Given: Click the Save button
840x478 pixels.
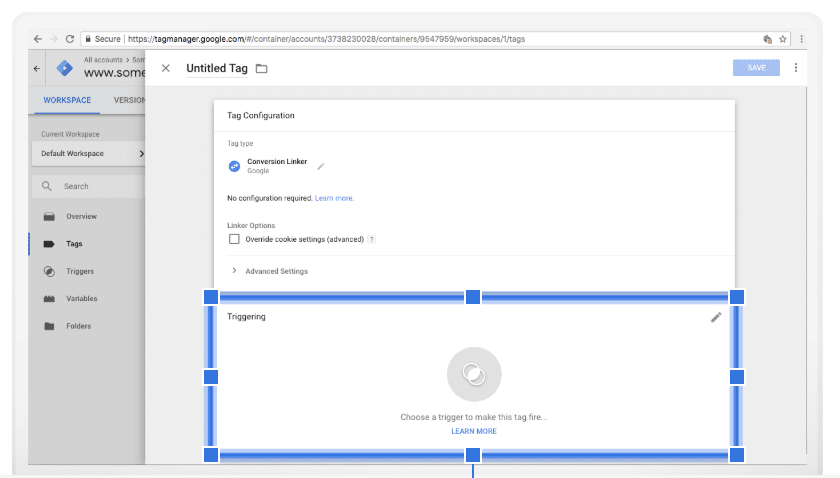Looking at the screenshot, I should coord(756,68).
